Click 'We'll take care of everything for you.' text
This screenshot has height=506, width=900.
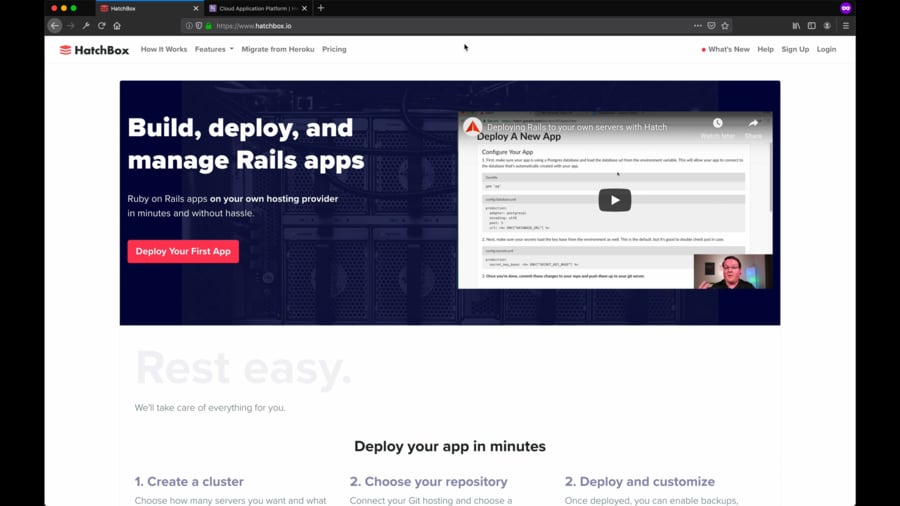click(210, 408)
